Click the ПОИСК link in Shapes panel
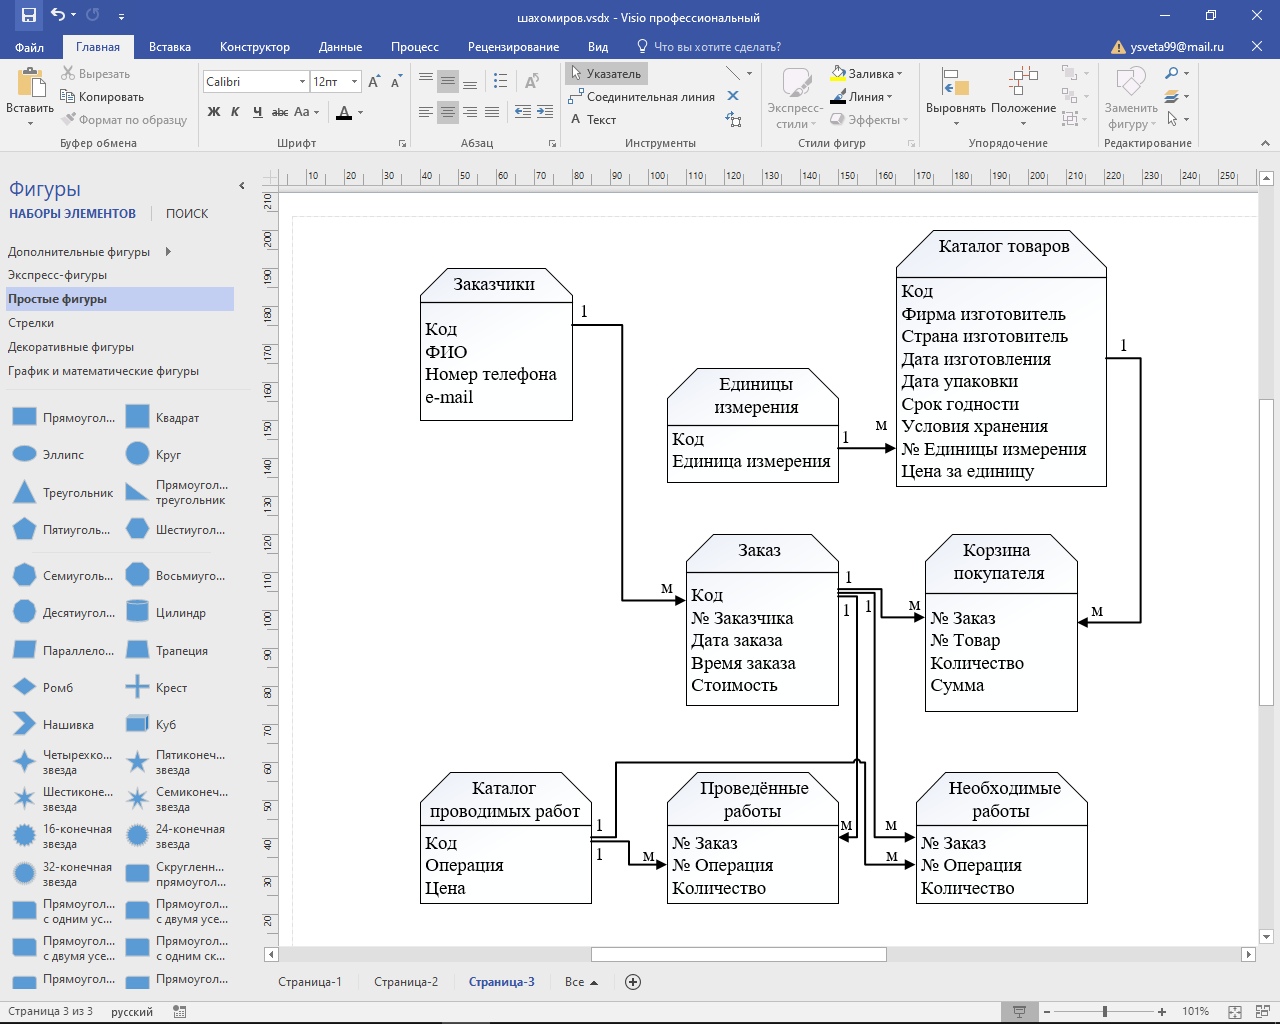The image size is (1280, 1024). [187, 214]
